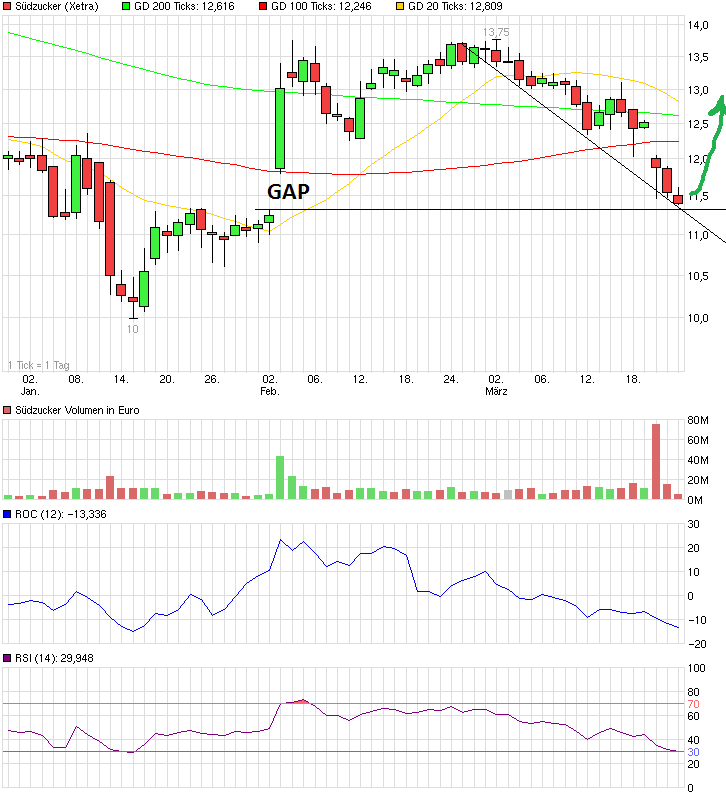Image resolution: width=726 pixels, height=796 pixels.
Task: Click the ROC axis label '30'
Action: 694,524
